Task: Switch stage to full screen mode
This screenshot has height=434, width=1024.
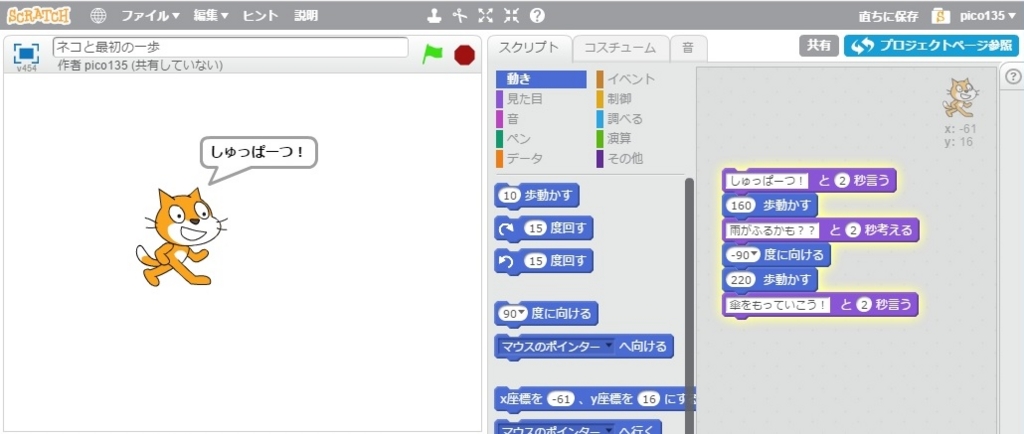Action: click(26, 52)
